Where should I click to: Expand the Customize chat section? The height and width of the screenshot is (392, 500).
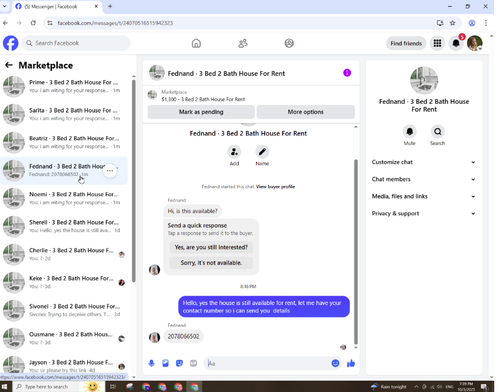coord(423,162)
